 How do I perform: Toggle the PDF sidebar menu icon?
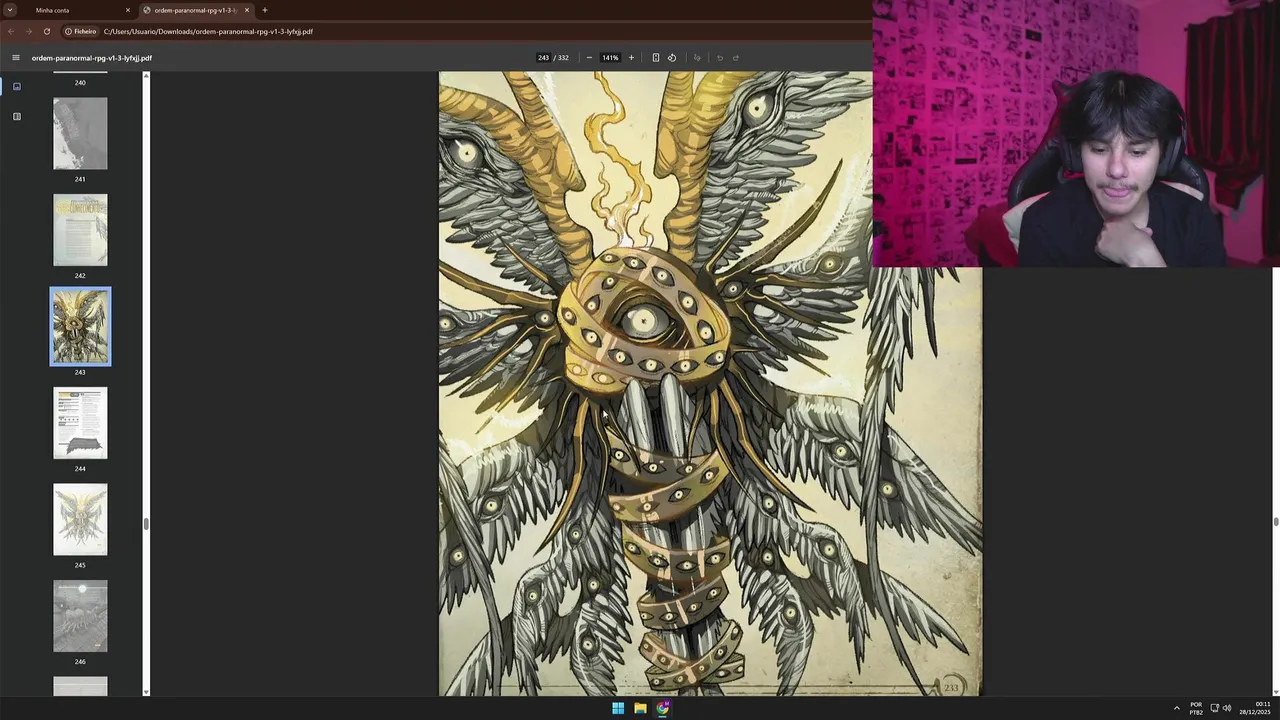15,58
